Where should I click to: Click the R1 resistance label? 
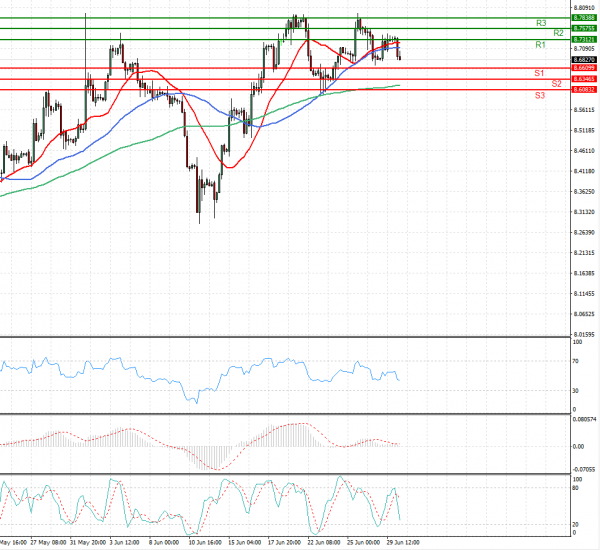[x=540, y=45]
